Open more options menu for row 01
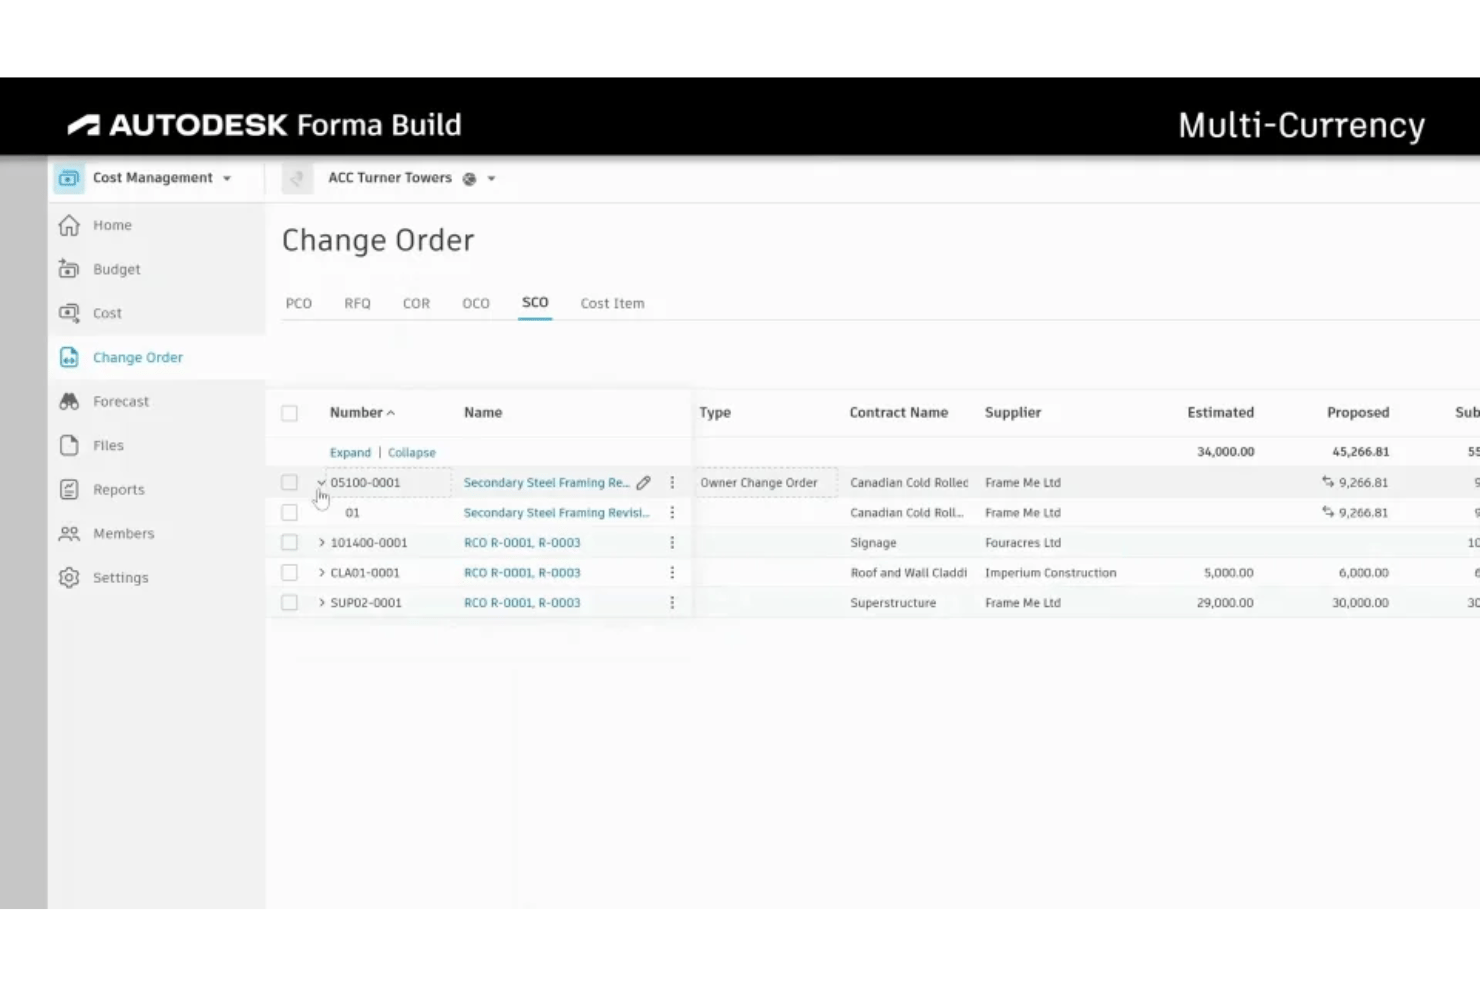Viewport: 1480px width, 987px height. pyautogui.click(x=672, y=512)
